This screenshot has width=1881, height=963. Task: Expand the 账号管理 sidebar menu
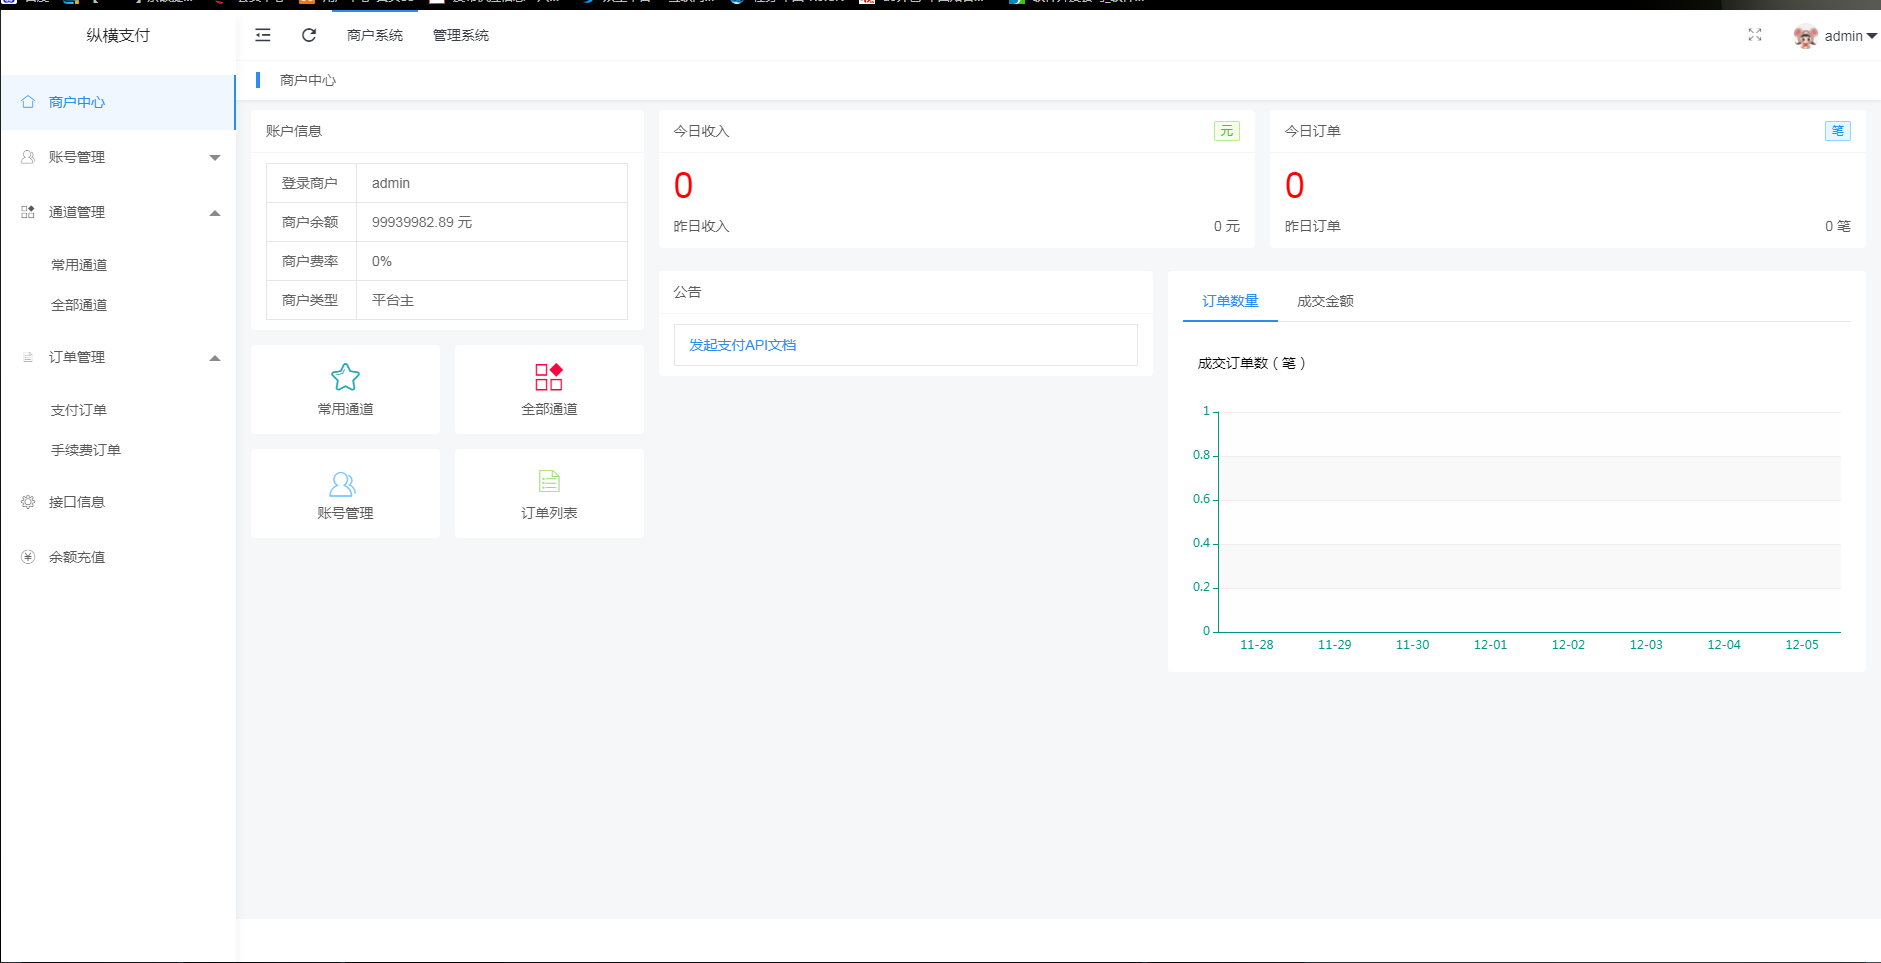tap(118, 157)
